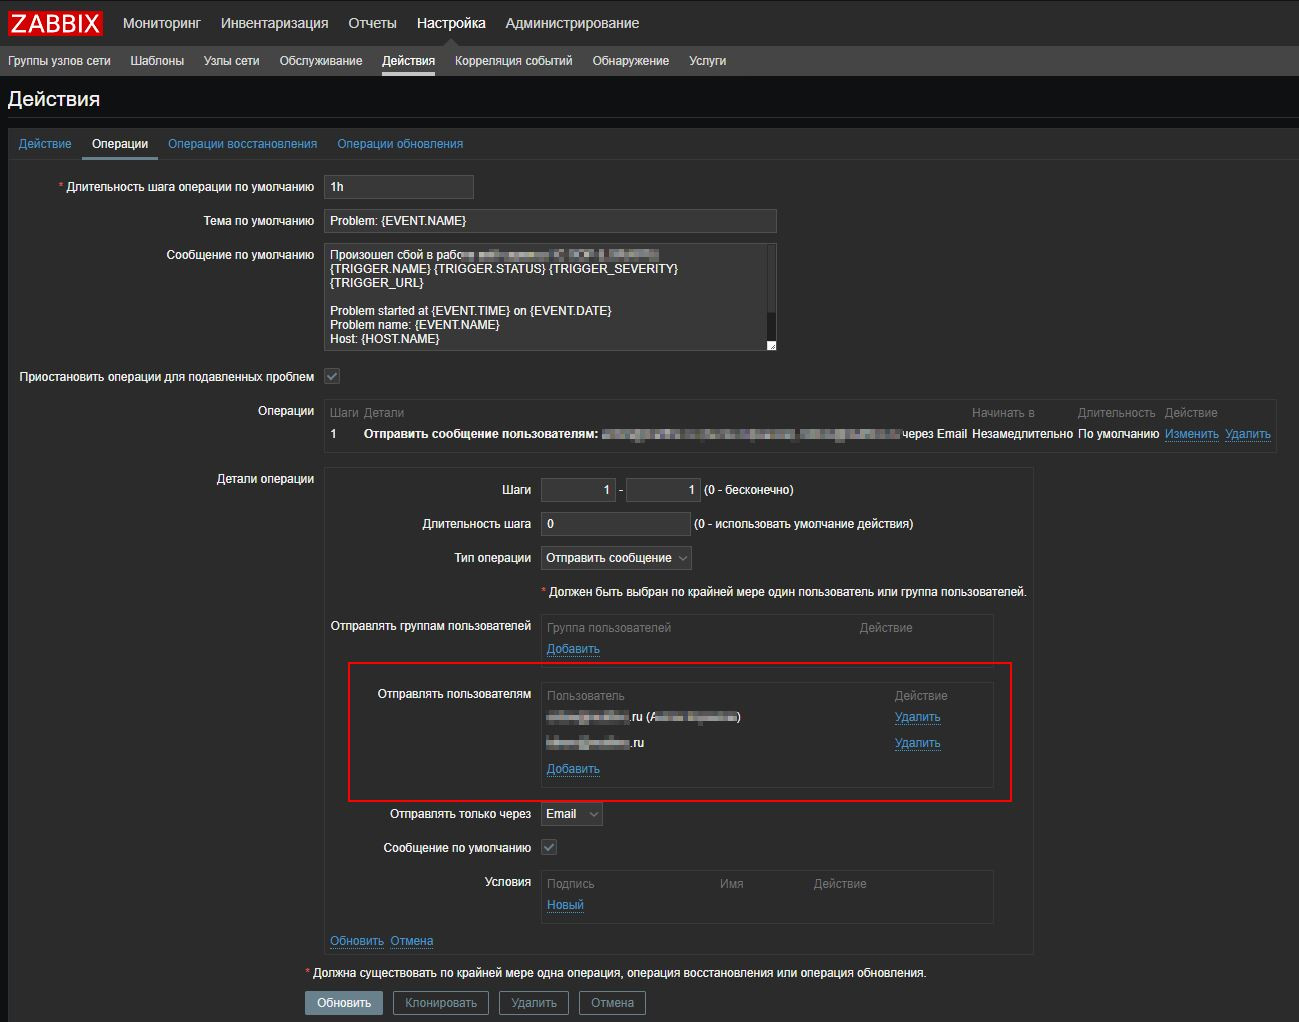Image resolution: width=1299 pixels, height=1022 pixels.
Task: Delete the second user in list
Action: (917, 743)
